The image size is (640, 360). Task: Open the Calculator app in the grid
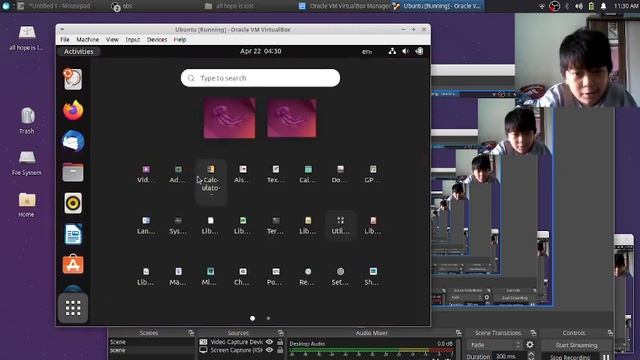pos(211,181)
